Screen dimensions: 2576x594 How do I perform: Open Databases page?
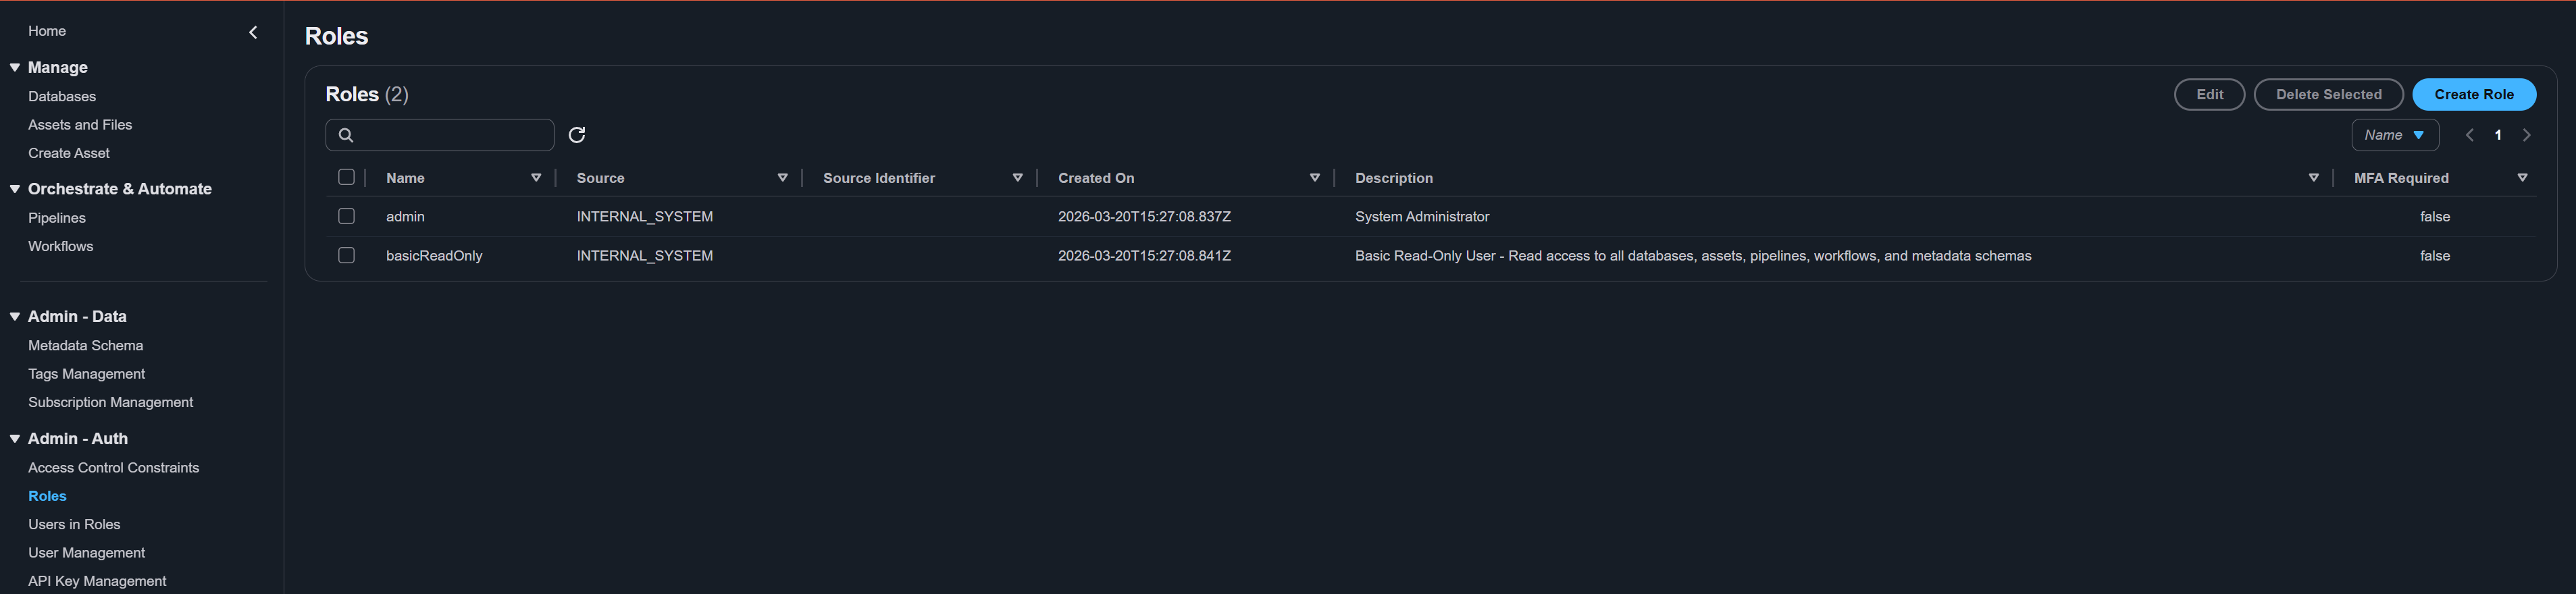pyautogui.click(x=62, y=96)
